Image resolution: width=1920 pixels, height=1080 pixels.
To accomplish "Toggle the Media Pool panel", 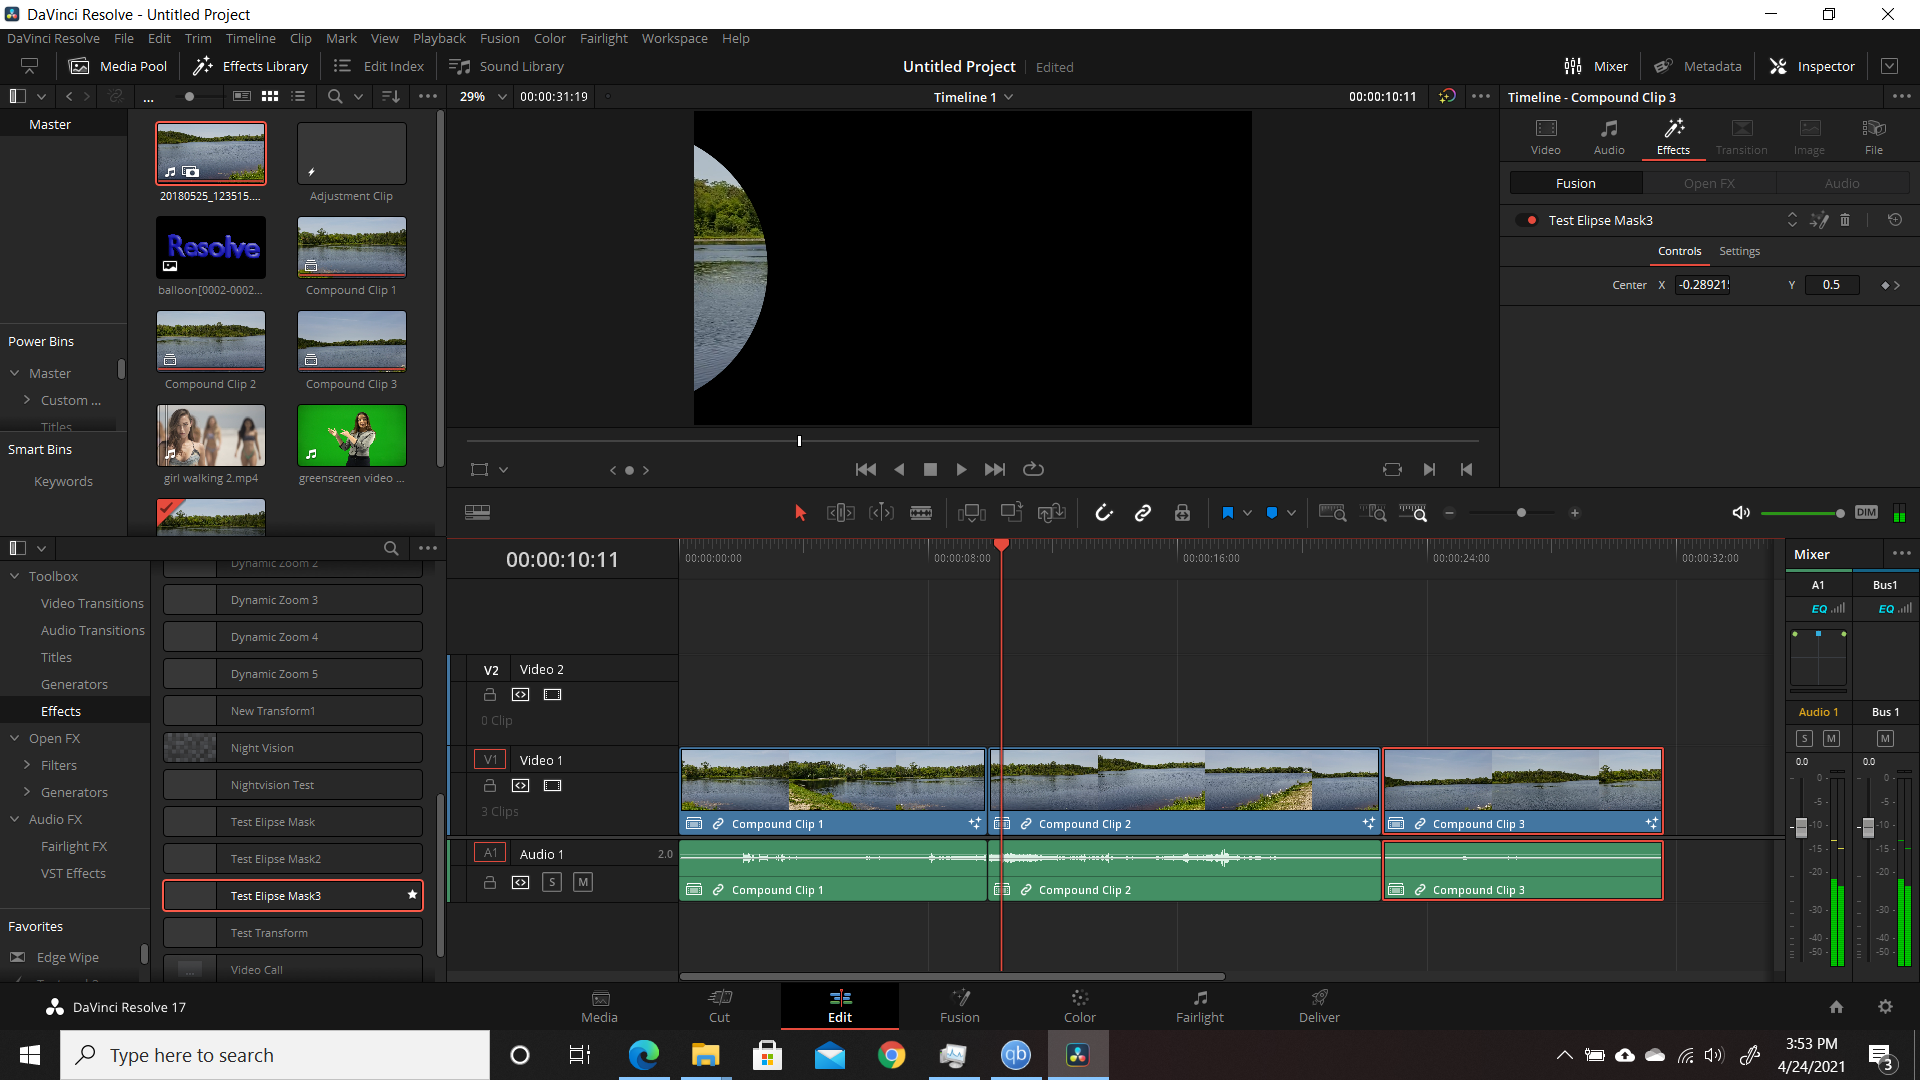I will pyautogui.click(x=117, y=66).
